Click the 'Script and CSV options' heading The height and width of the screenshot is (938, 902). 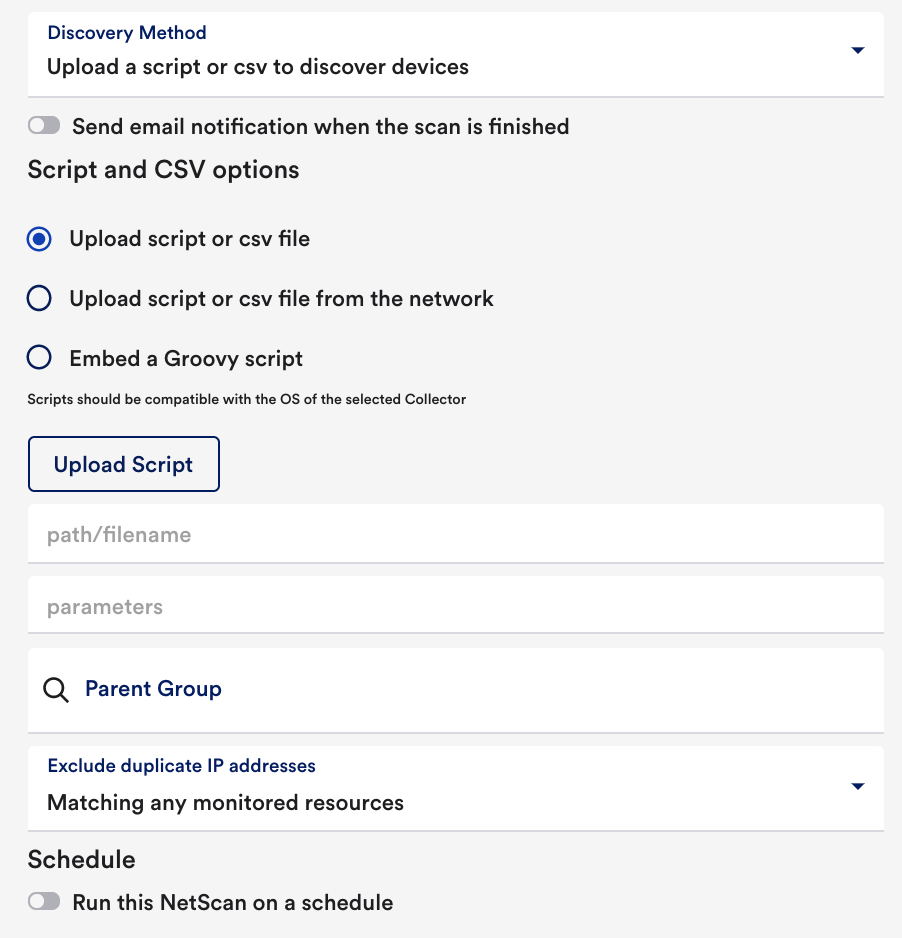(x=163, y=170)
